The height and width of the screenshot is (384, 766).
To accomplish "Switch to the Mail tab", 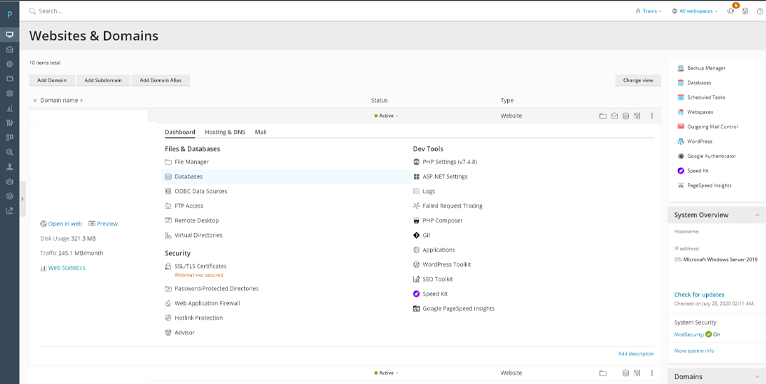I will click(260, 132).
